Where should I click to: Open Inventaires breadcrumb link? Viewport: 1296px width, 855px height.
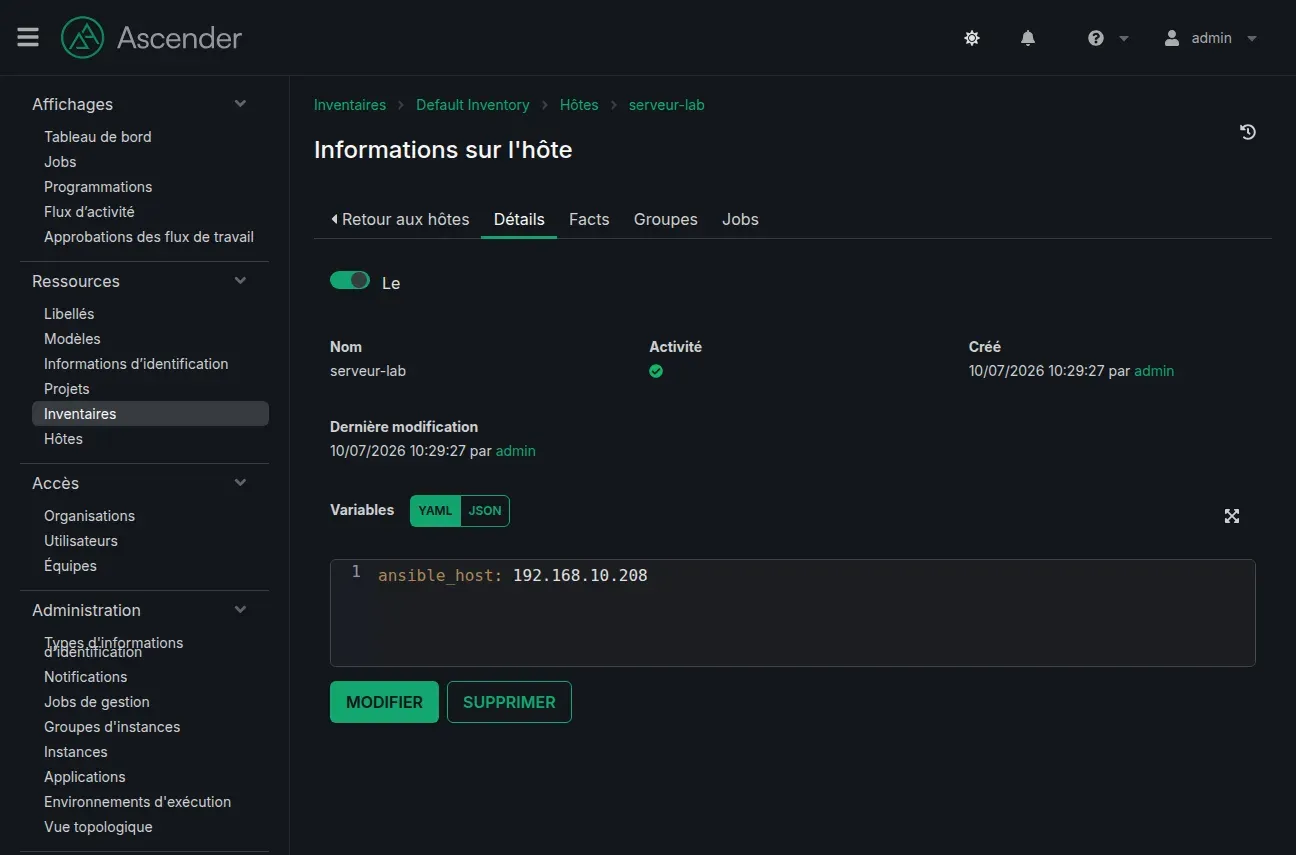tap(350, 105)
